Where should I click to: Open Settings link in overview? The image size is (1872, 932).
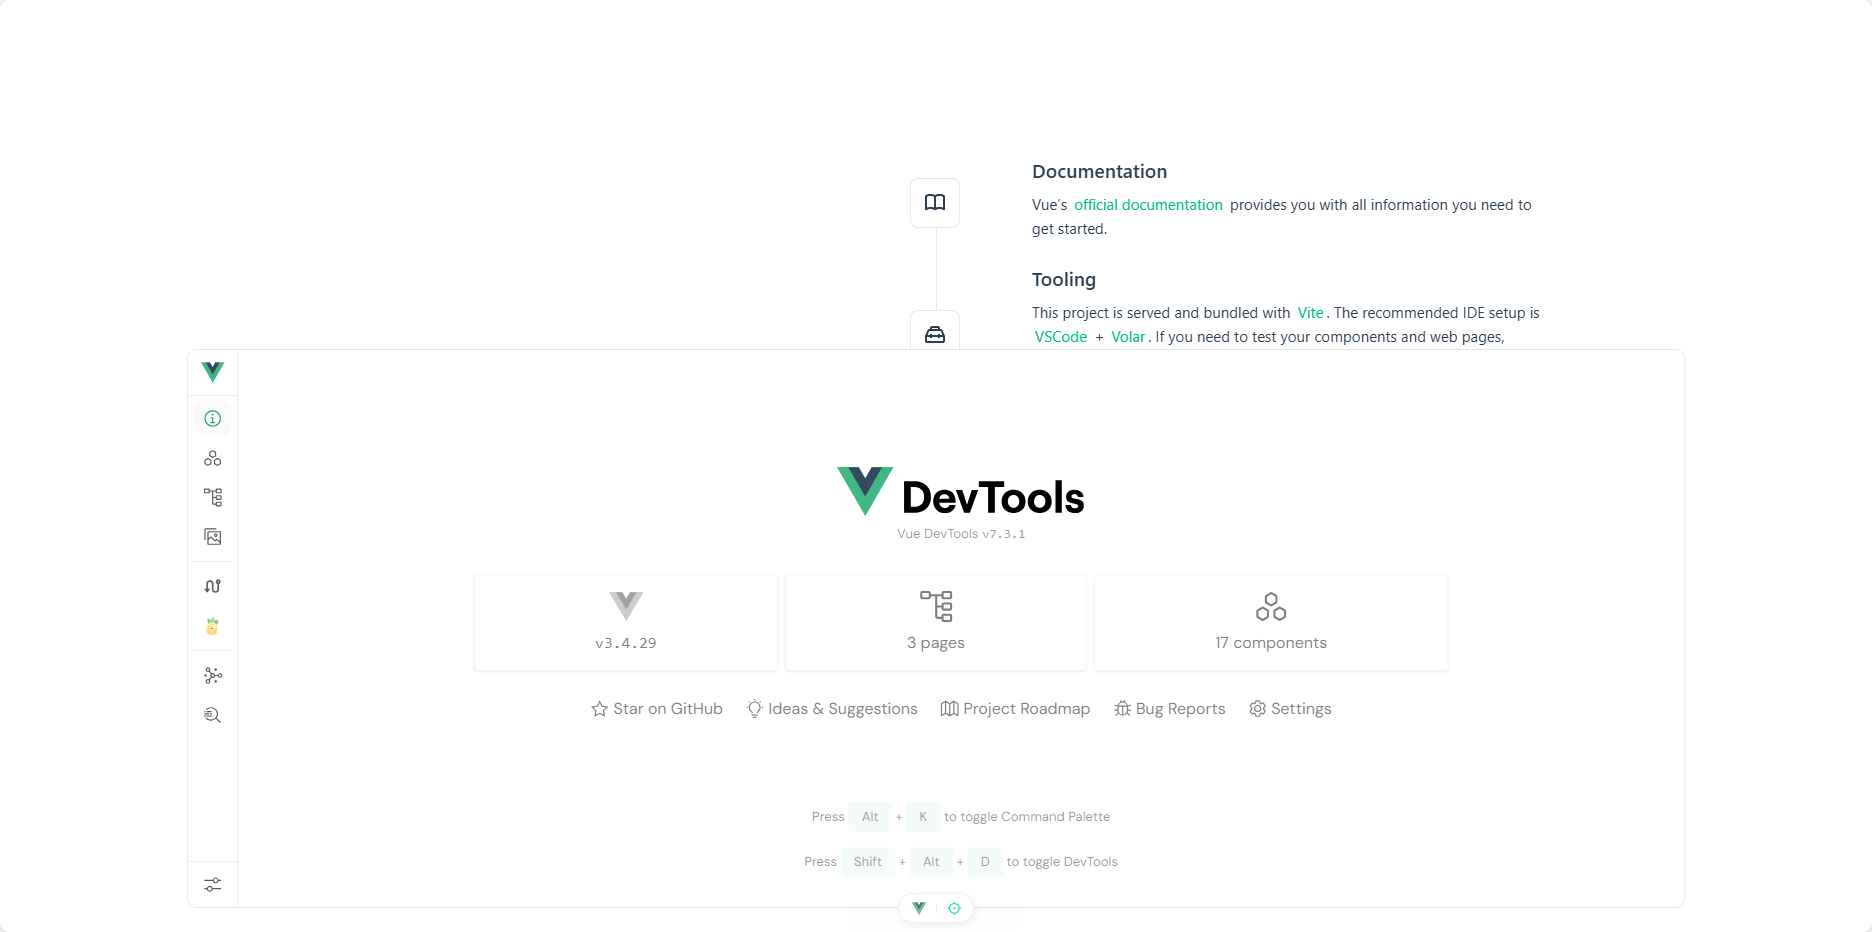[1290, 709]
